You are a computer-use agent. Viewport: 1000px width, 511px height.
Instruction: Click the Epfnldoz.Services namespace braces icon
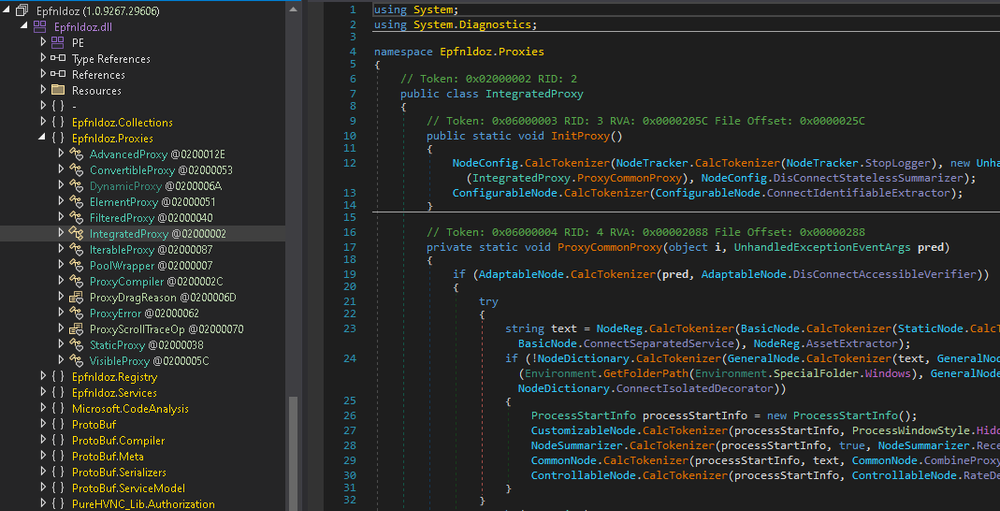[x=58, y=392]
